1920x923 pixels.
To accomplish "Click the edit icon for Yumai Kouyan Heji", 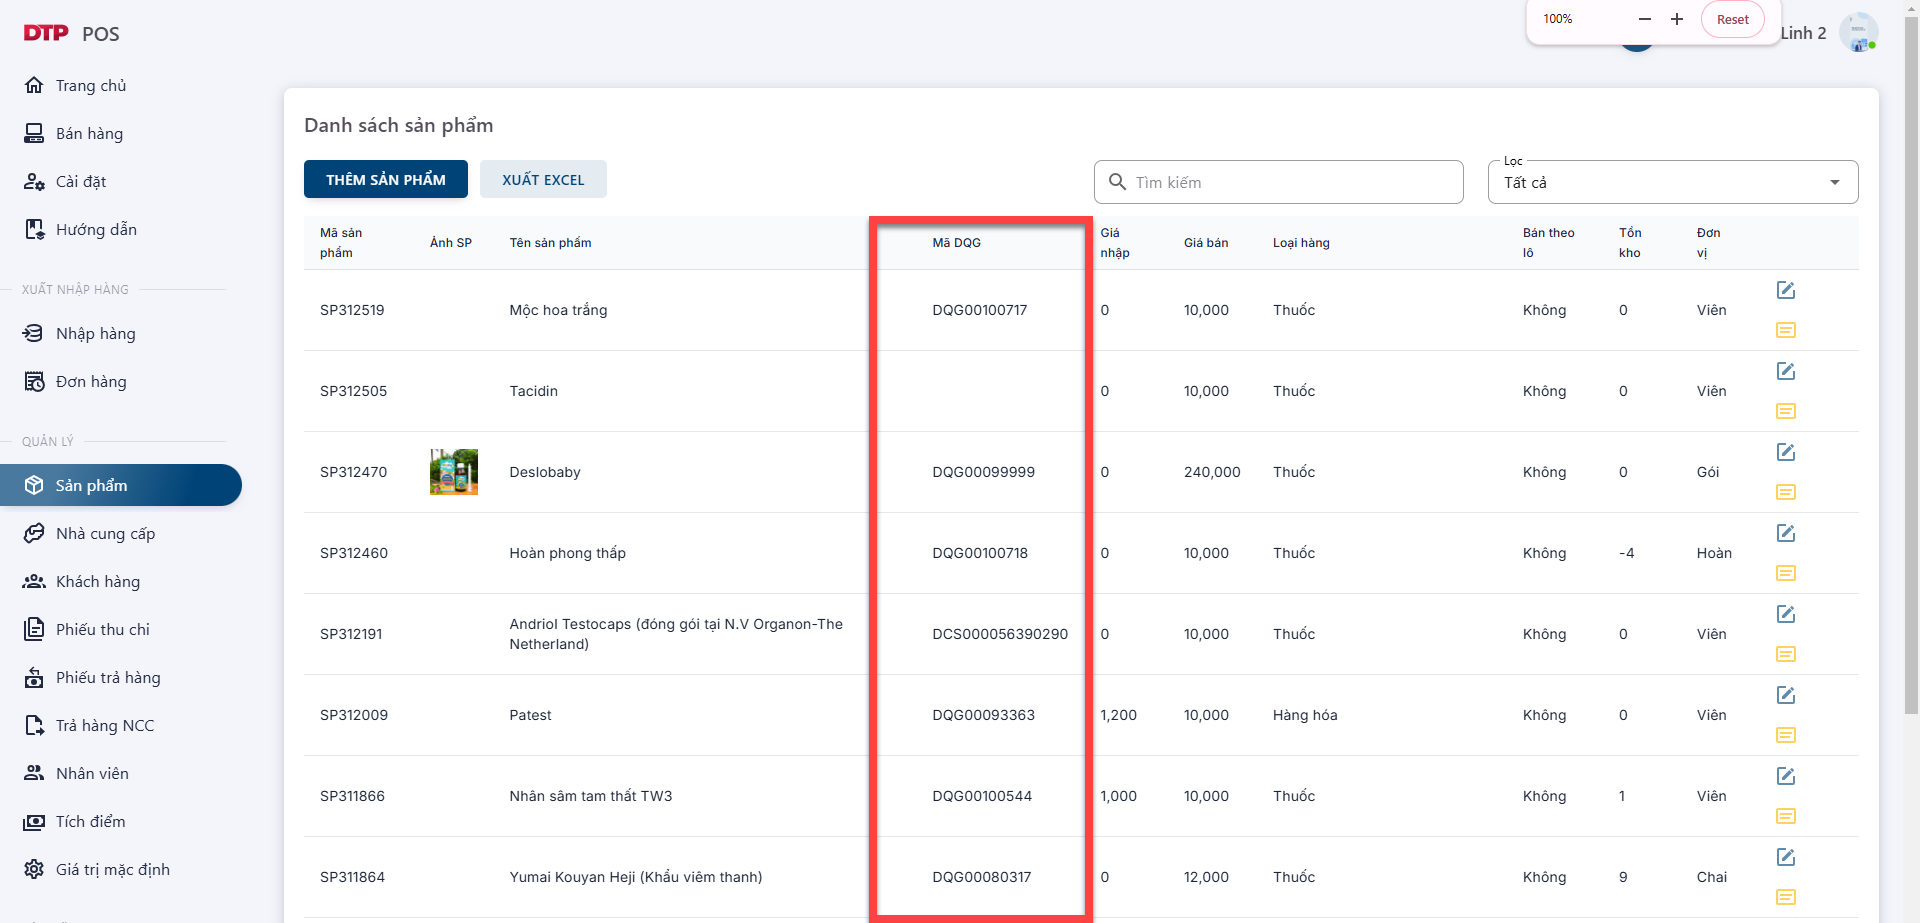I will [x=1785, y=857].
